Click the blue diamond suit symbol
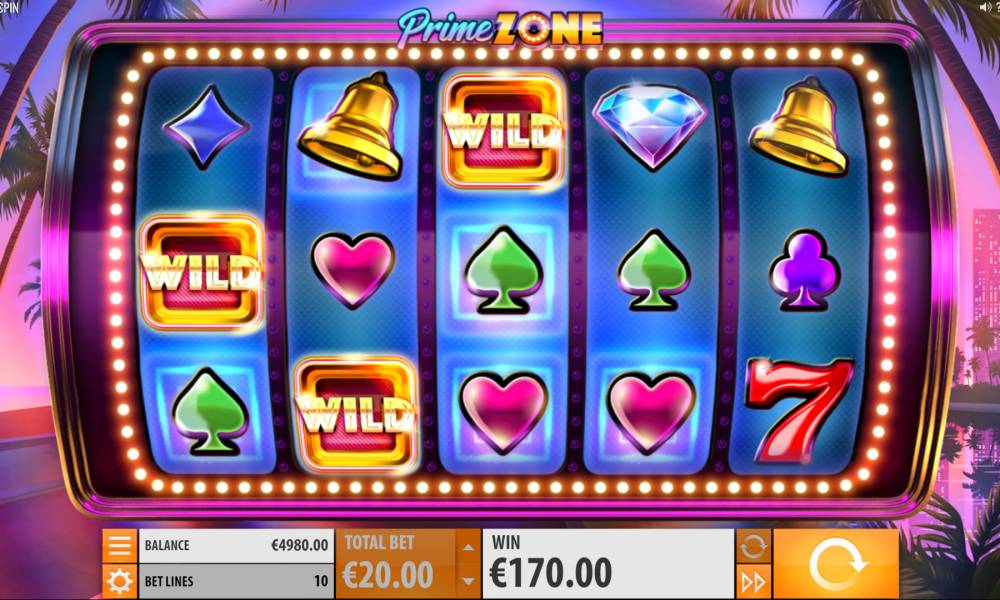 207,128
